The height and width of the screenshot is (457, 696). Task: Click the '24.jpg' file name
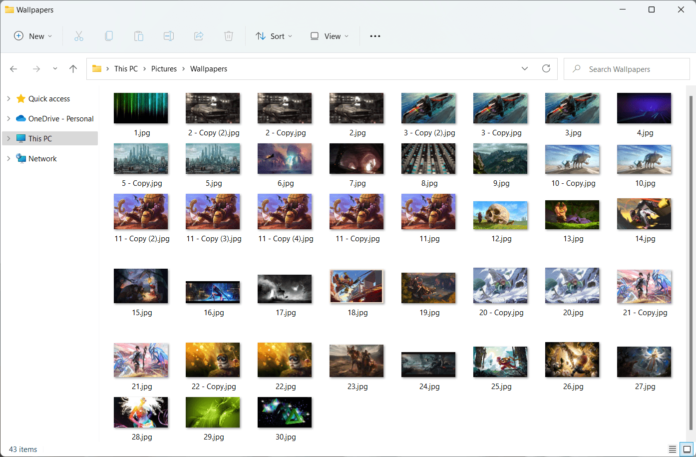[x=429, y=386]
